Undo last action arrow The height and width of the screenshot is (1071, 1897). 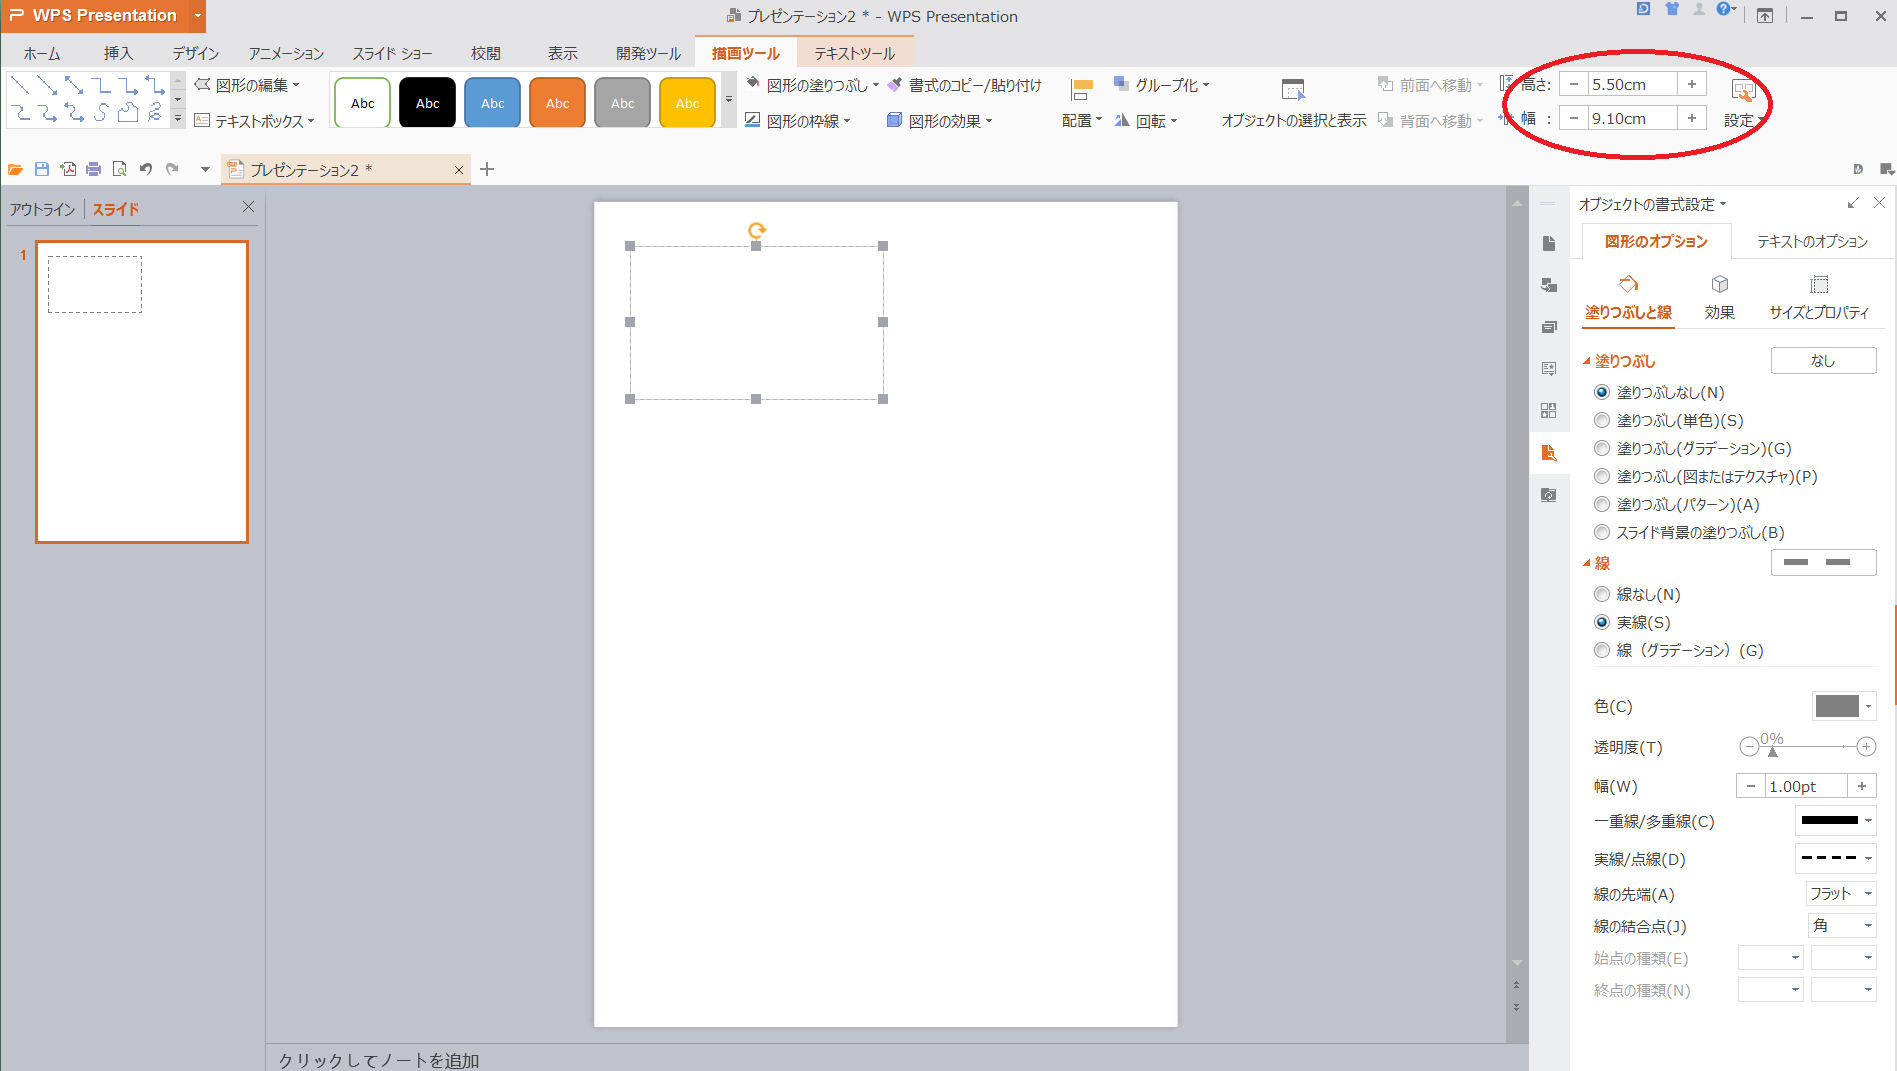coord(146,169)
